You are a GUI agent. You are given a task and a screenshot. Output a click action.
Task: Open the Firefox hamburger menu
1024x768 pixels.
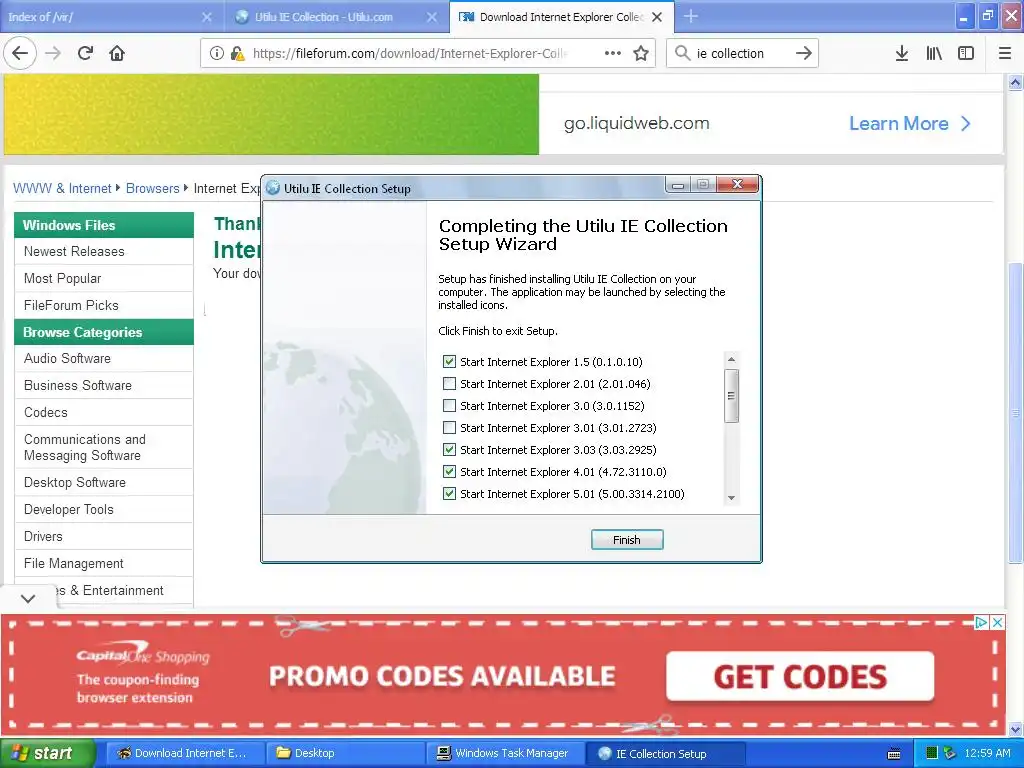coord(1004,53)
